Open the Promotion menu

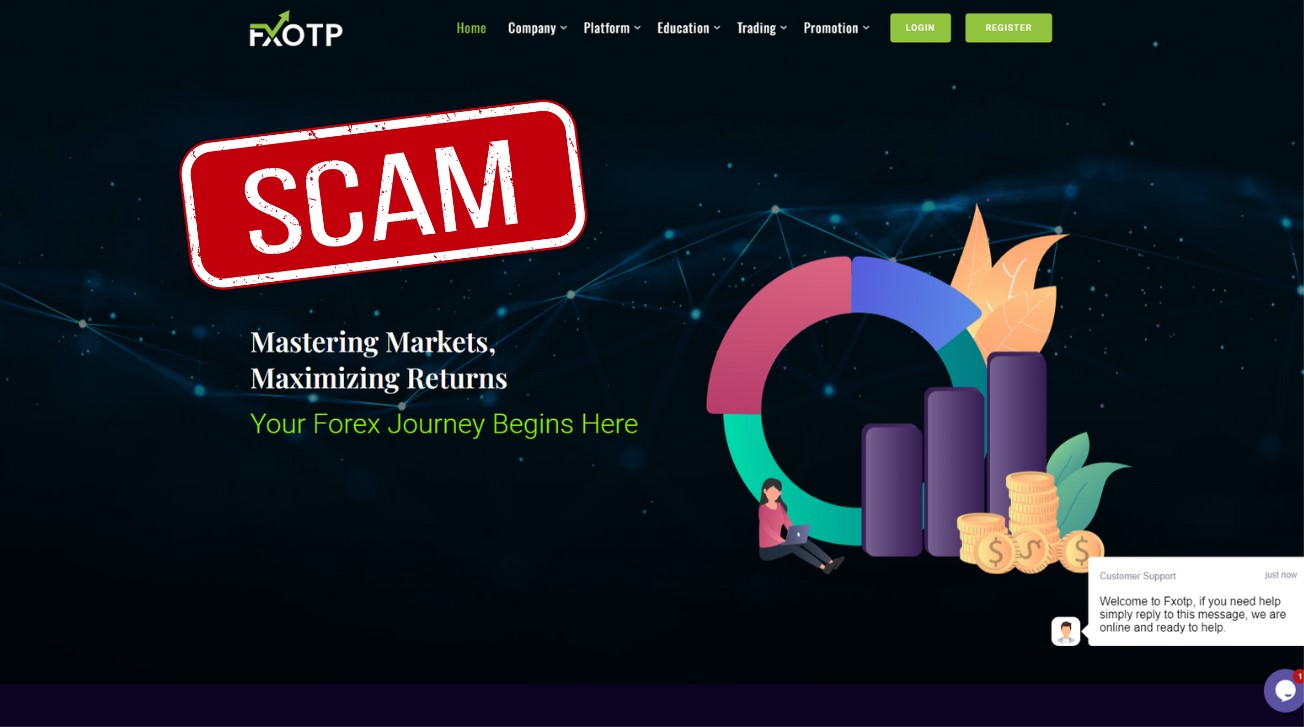pos(836,28)
